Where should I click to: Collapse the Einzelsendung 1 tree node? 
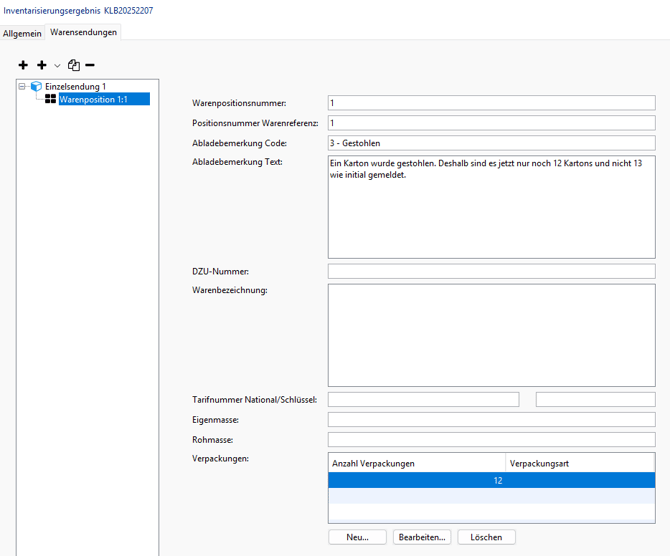pyautogui.click(x=22, y=86)
